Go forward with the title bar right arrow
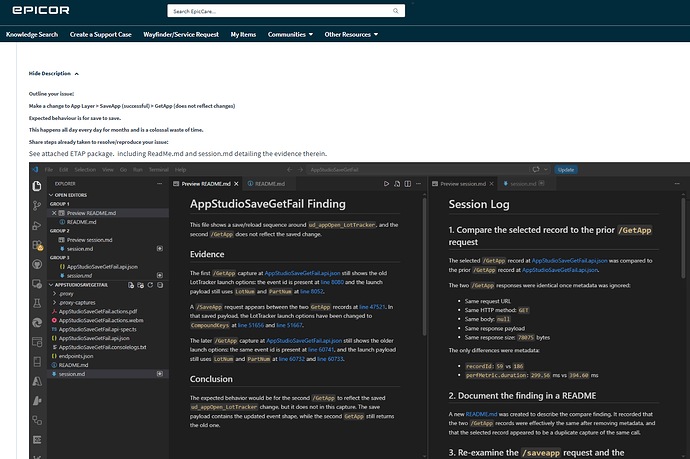The image size is (690, 459). pyautogui.click(x=300, y=170)
